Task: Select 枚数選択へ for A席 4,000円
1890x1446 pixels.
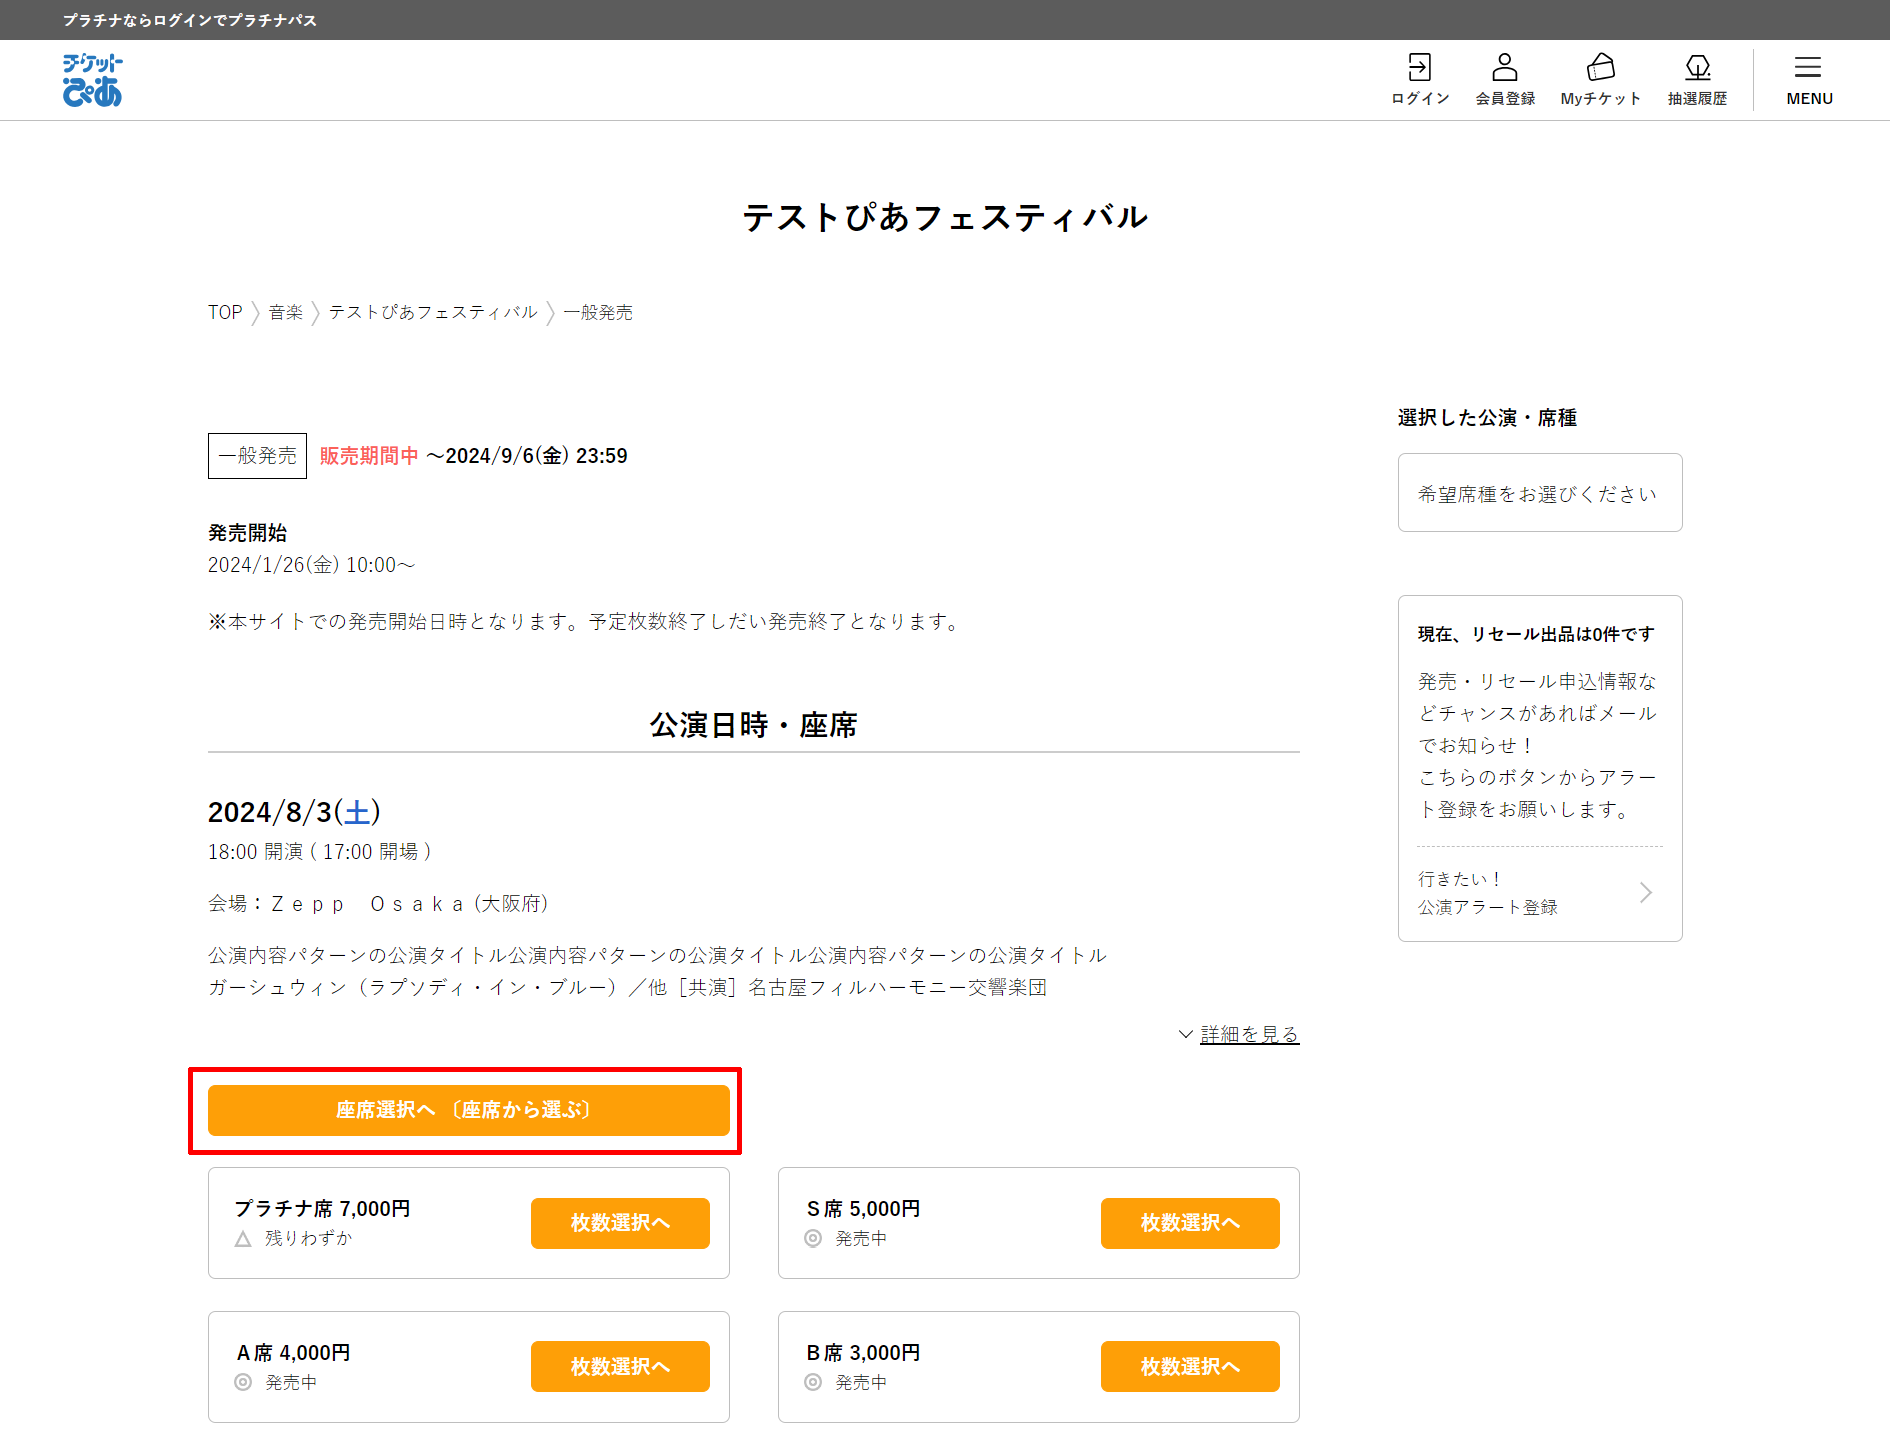Action: [x=620, y=1366]
